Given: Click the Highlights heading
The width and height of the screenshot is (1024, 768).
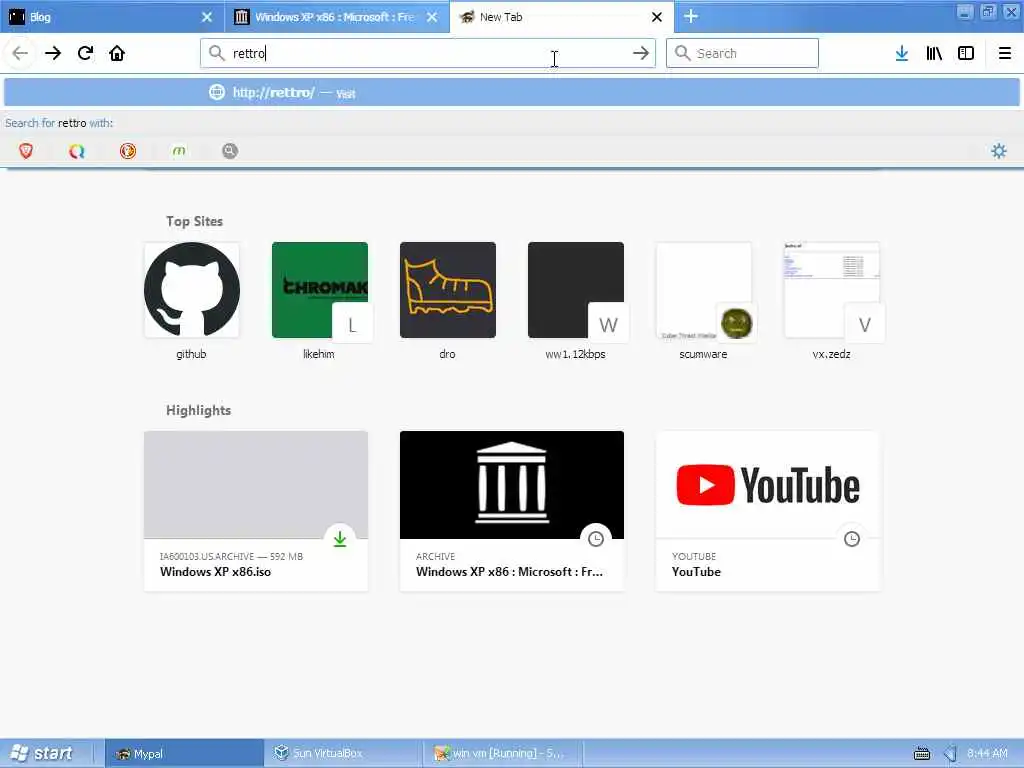Looking at the screenshot, I should [x=199, y=410].
